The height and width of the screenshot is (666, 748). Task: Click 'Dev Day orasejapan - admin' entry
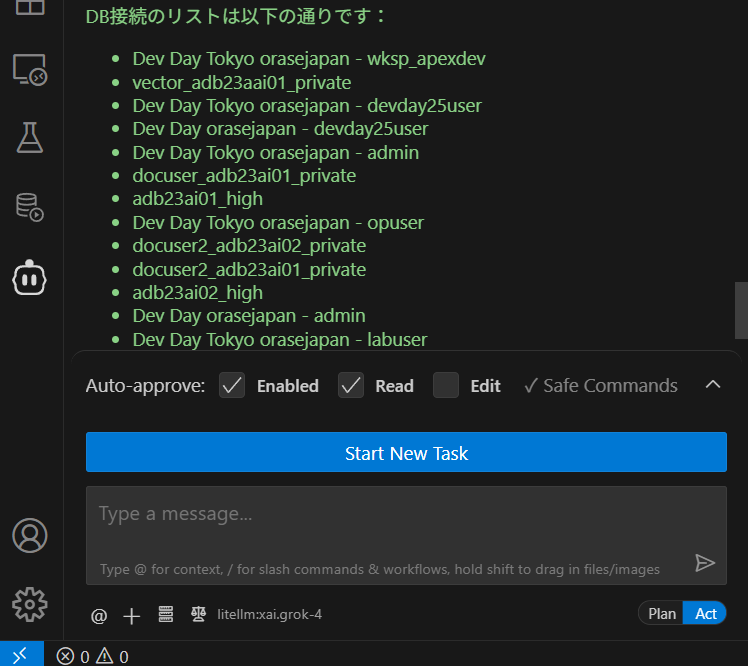point(249,316)
